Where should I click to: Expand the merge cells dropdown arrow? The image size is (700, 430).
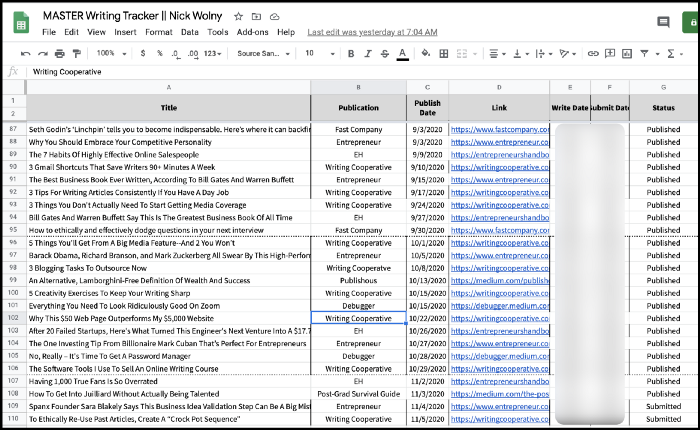[x=475, y=54]
